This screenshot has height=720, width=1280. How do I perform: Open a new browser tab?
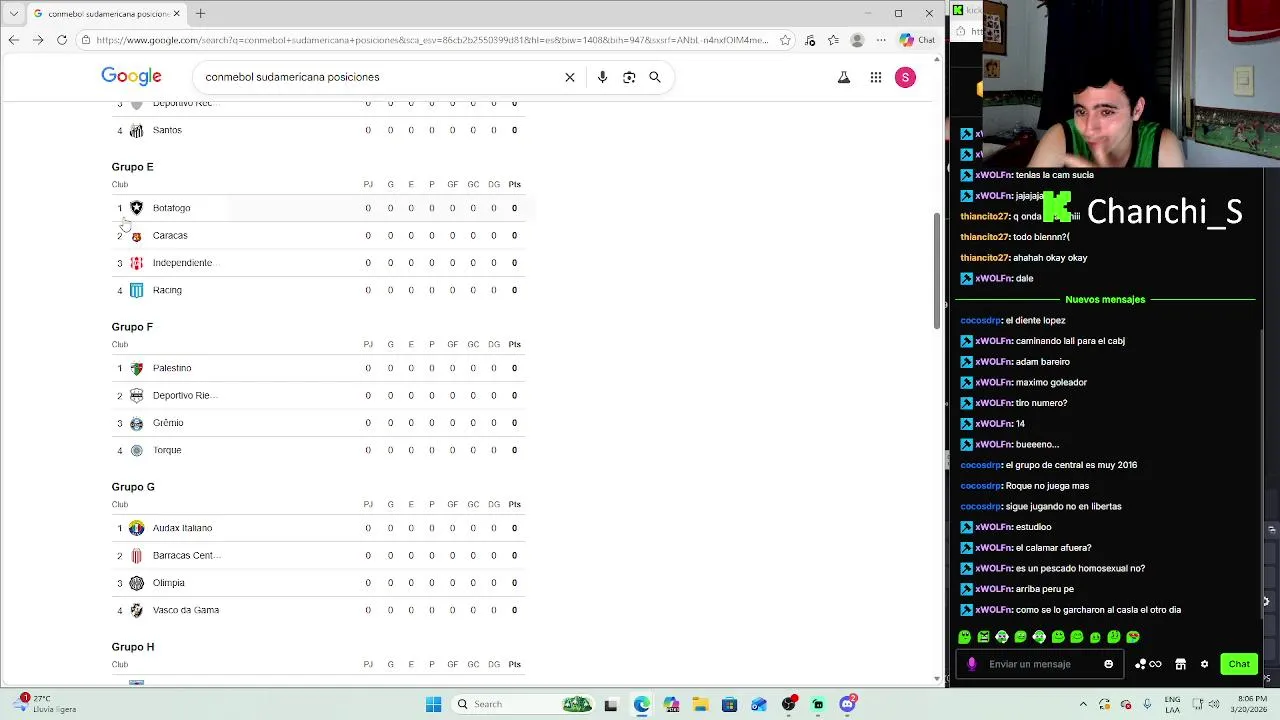pos(200,14)
